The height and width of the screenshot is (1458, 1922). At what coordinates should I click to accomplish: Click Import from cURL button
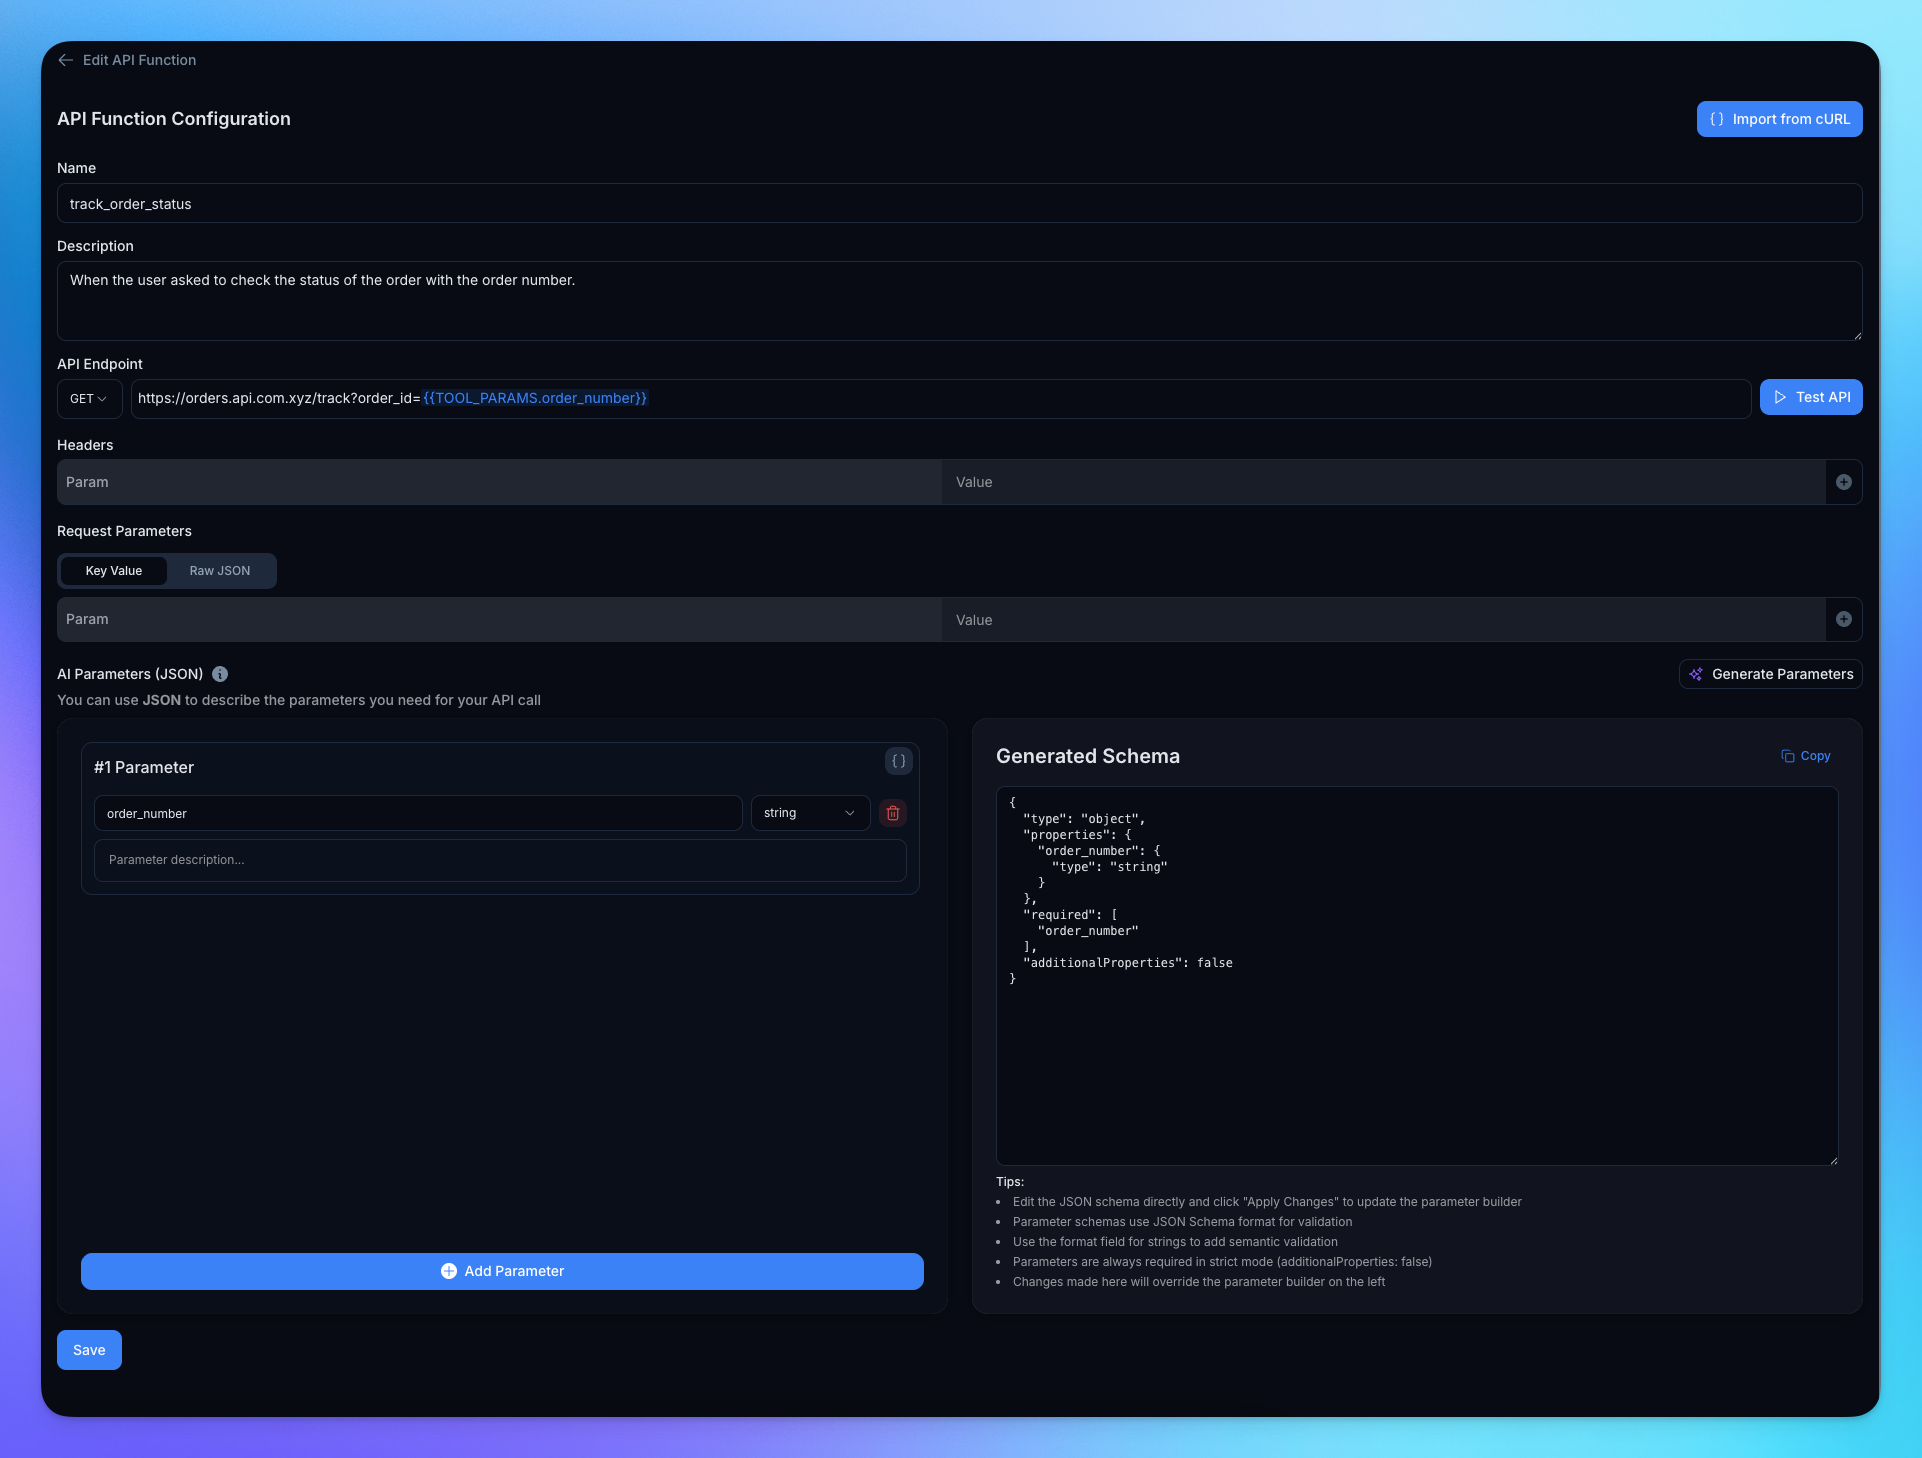coord(1779,119)
